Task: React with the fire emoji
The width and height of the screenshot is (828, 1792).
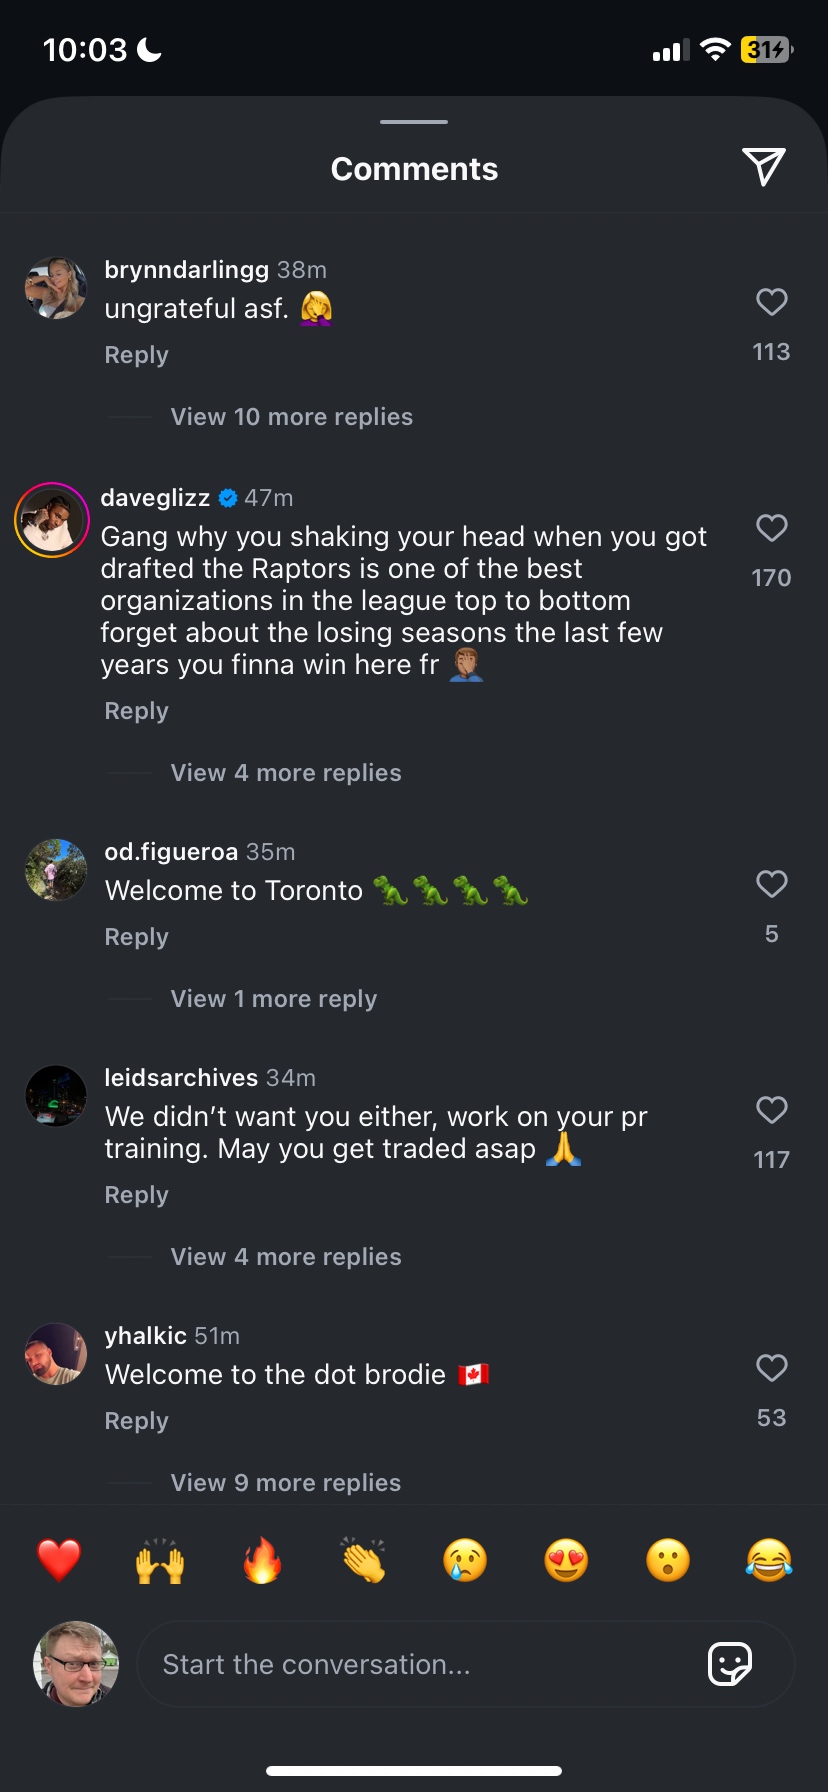Action: 262,1560
